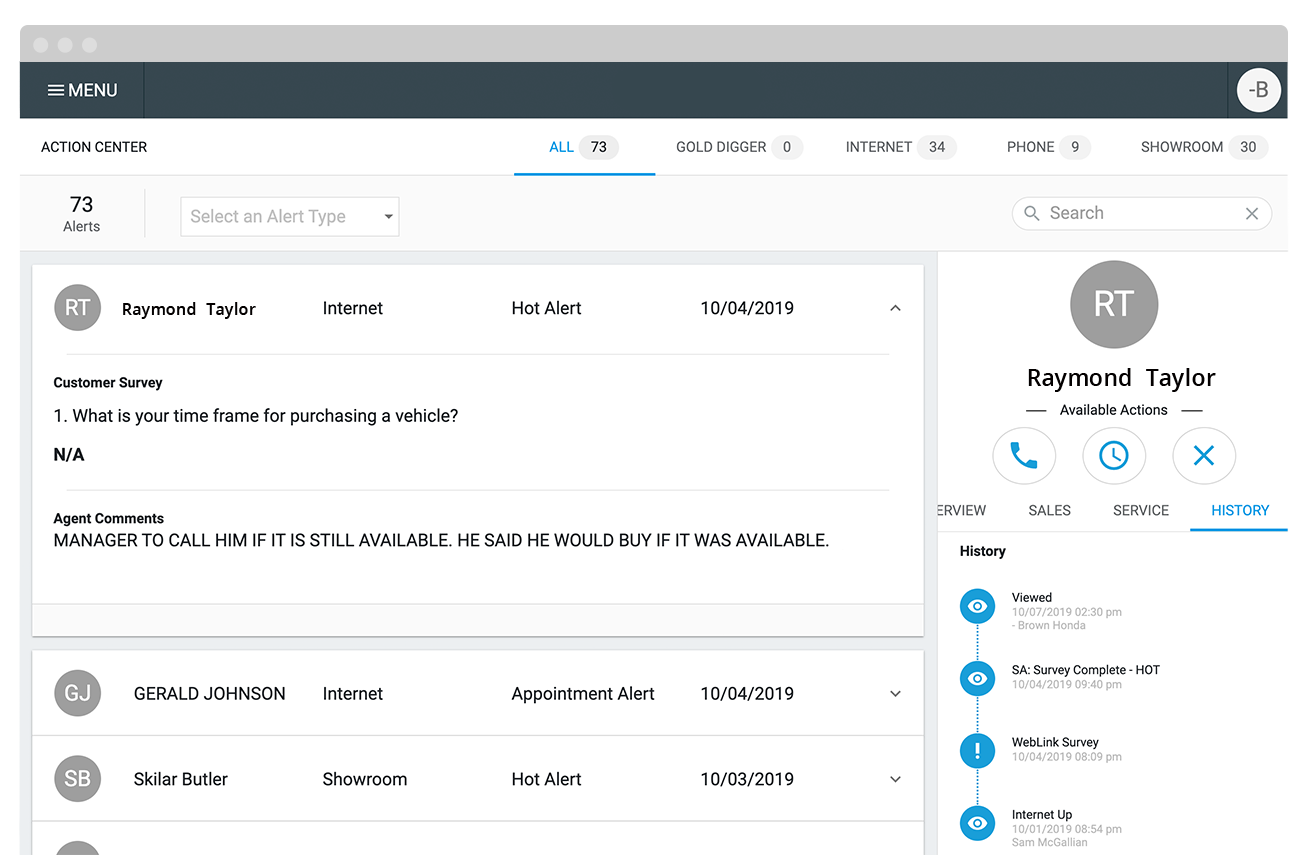Image resolution: width=1315 pixels, height=858 pixels.
Task: Click Raymond Taylor's RT avatar in the alert list
Action: coord(77,308)
